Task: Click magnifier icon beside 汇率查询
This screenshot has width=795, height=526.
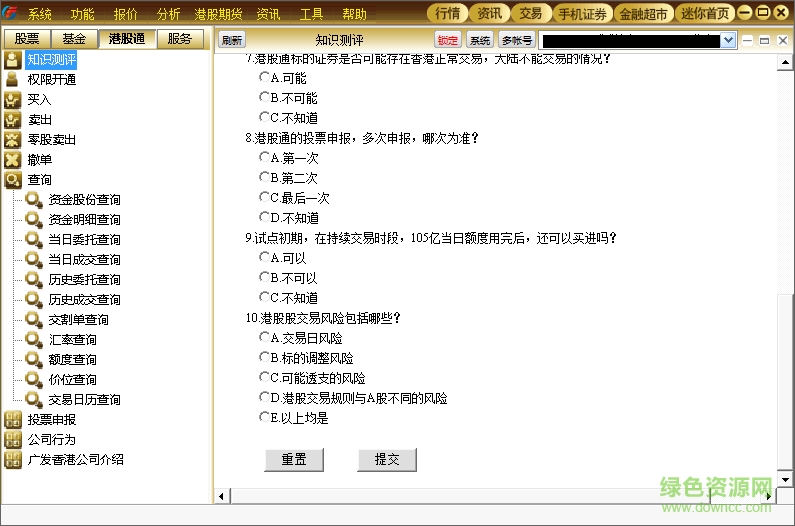Action: [34, 339]
